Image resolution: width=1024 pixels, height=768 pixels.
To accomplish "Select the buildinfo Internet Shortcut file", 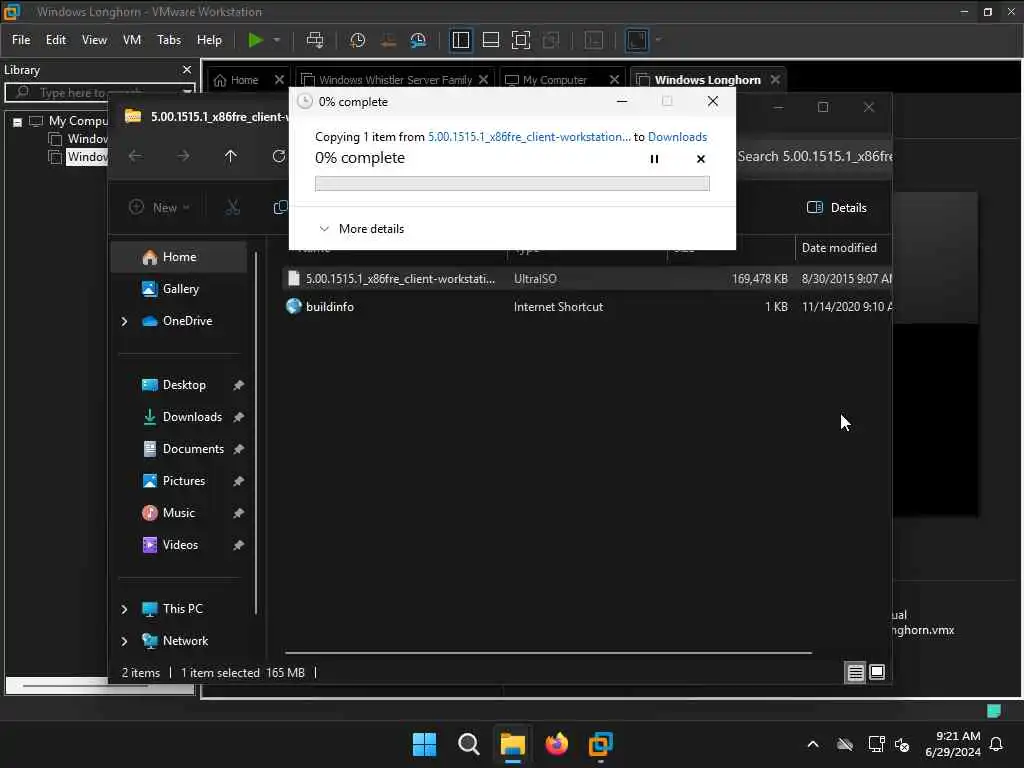I will pyautogui.click(x=588, y=307).
